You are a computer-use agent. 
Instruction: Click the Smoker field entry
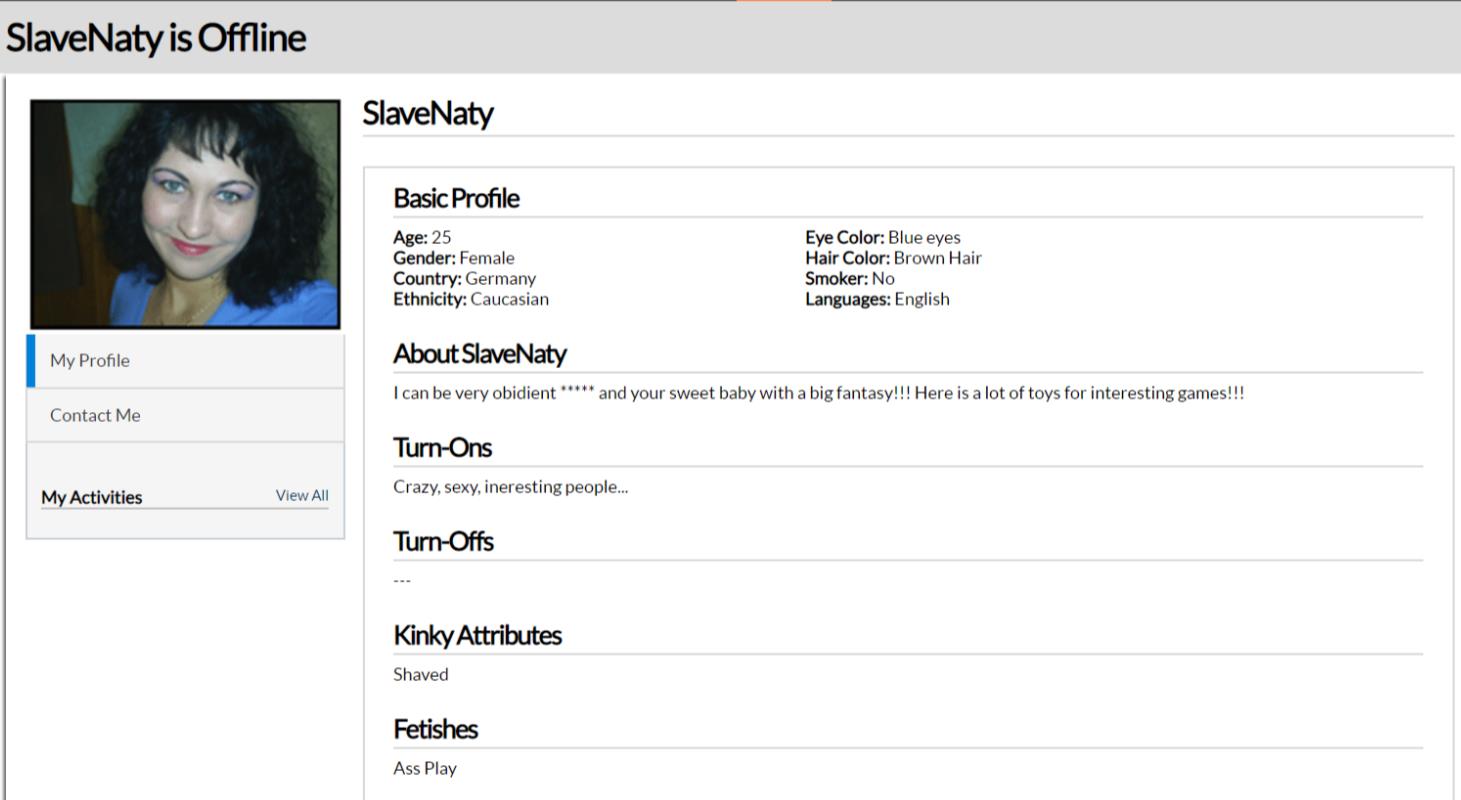click(850, 278)
